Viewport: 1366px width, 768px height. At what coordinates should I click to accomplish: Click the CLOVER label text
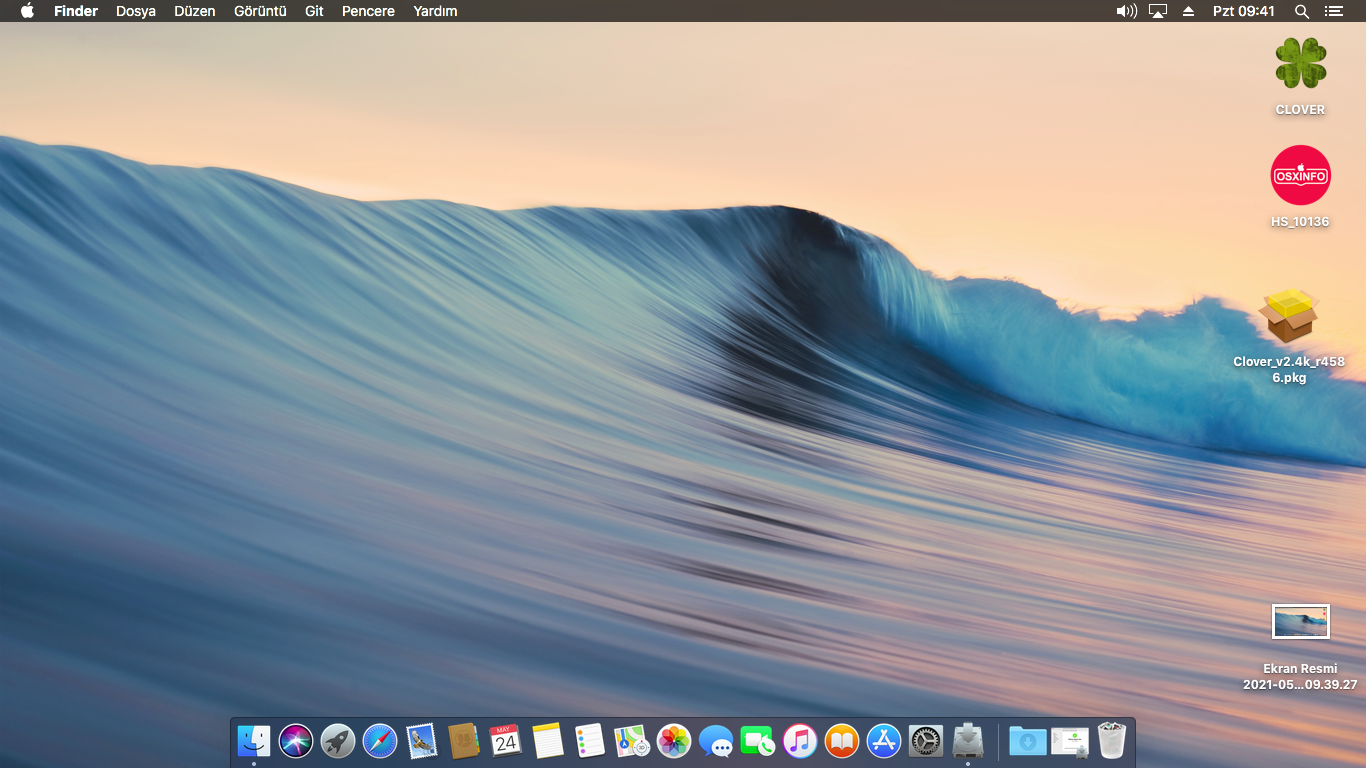(x=1300, y=110)
